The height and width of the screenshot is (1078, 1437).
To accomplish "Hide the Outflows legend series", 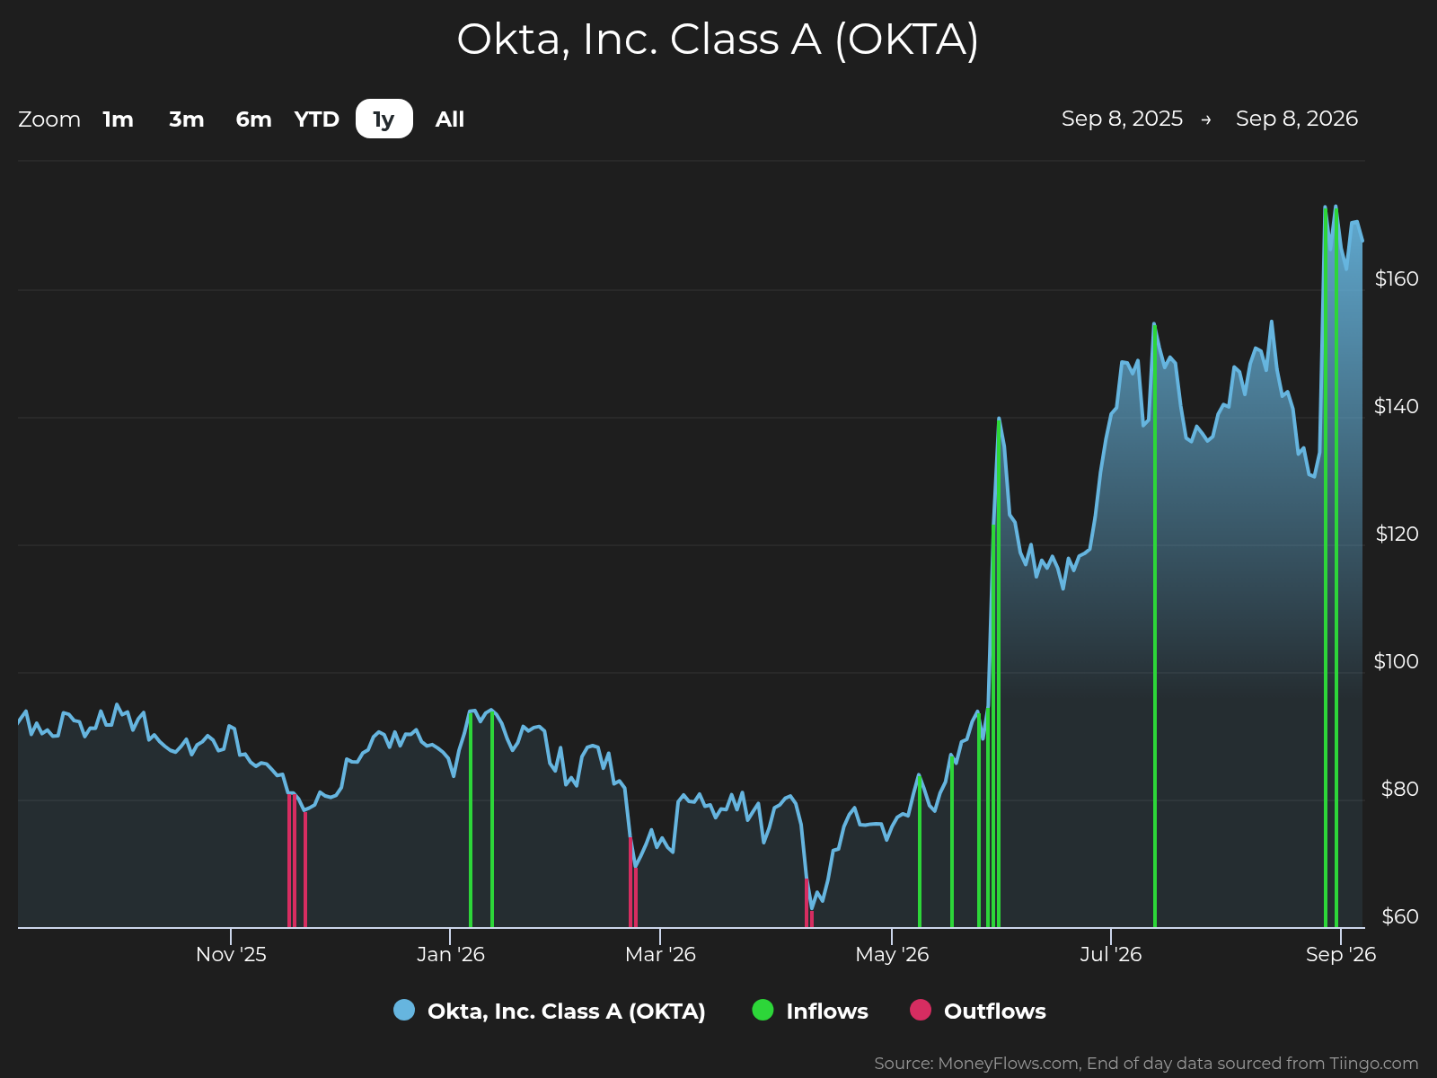I will (x=978, y=1011).
